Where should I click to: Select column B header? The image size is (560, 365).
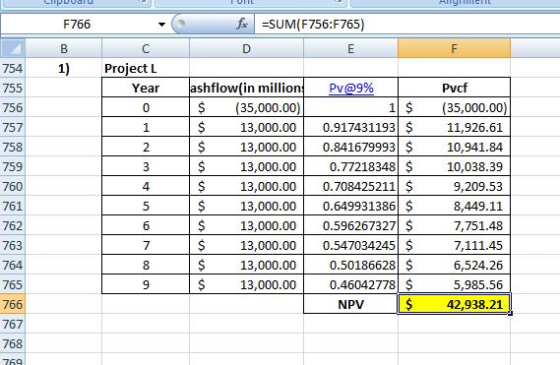pyautogui.click(x=64, y=48)
